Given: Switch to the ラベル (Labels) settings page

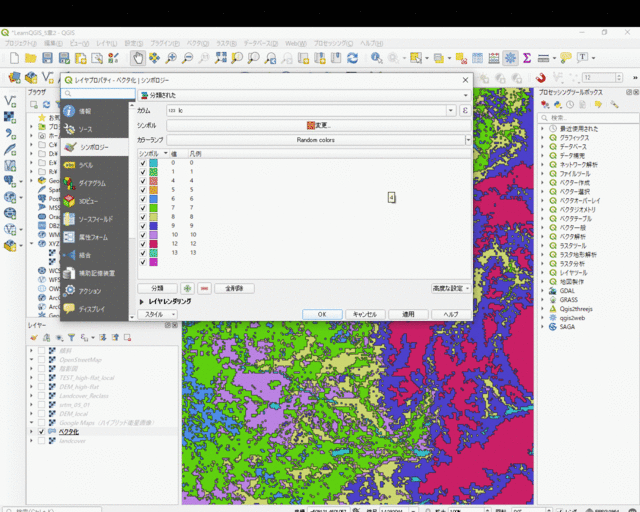Looking at the screenshot, I should [86, 165].
